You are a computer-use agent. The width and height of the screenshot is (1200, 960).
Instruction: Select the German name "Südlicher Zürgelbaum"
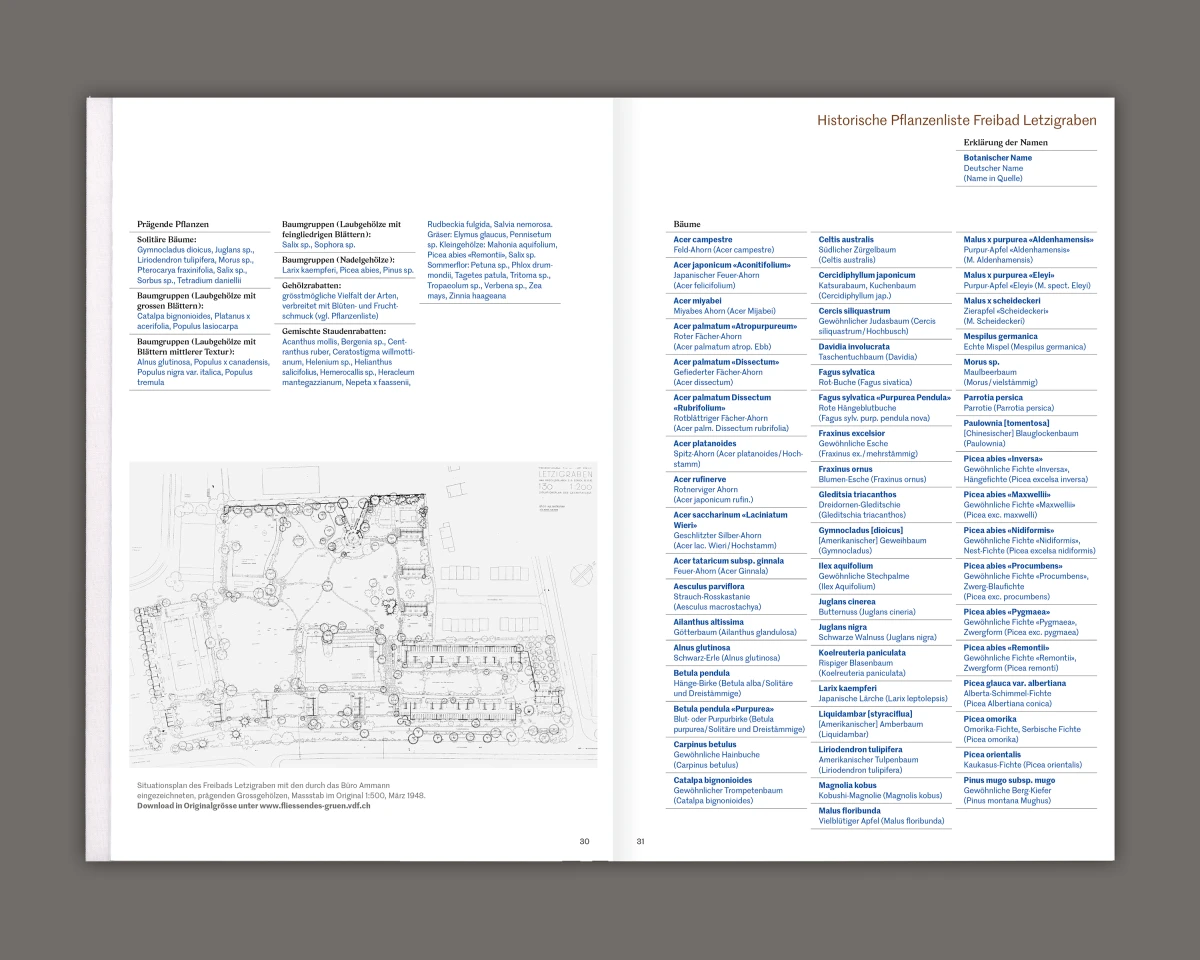[x=857, y=250]
